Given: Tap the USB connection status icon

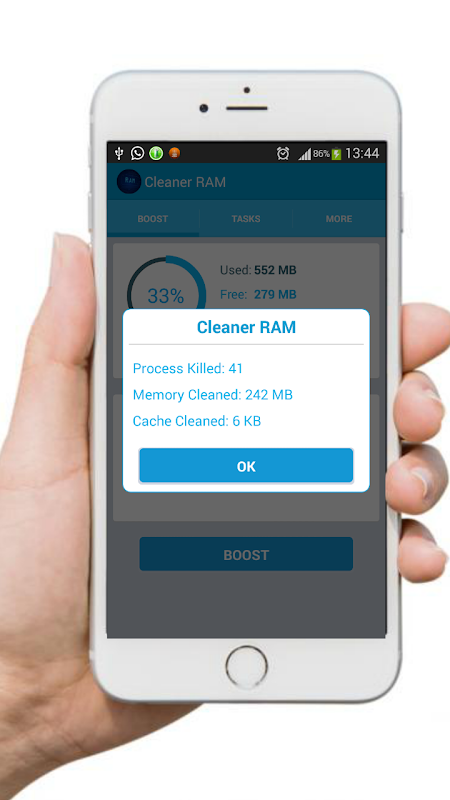Looking at the screenshot, I should click(119, 153).
